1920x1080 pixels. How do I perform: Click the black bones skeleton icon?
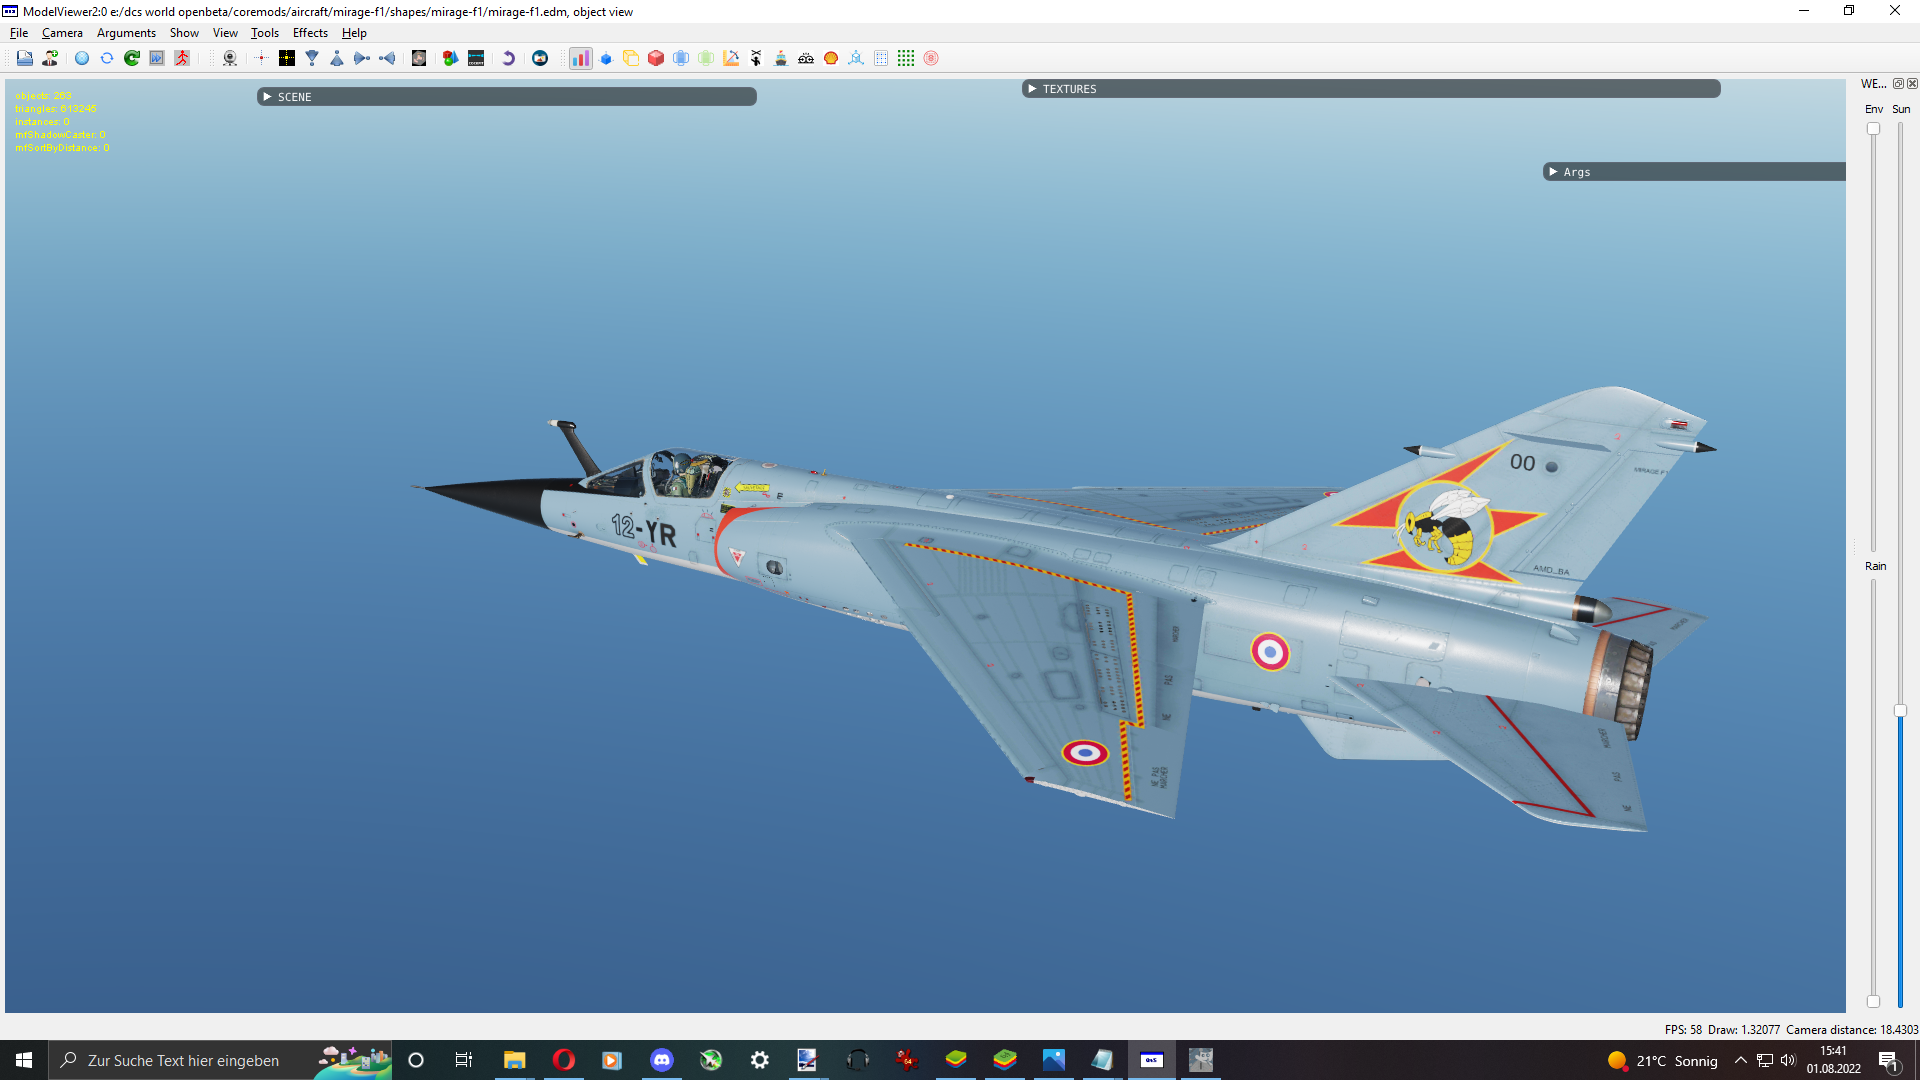(756, 58)
